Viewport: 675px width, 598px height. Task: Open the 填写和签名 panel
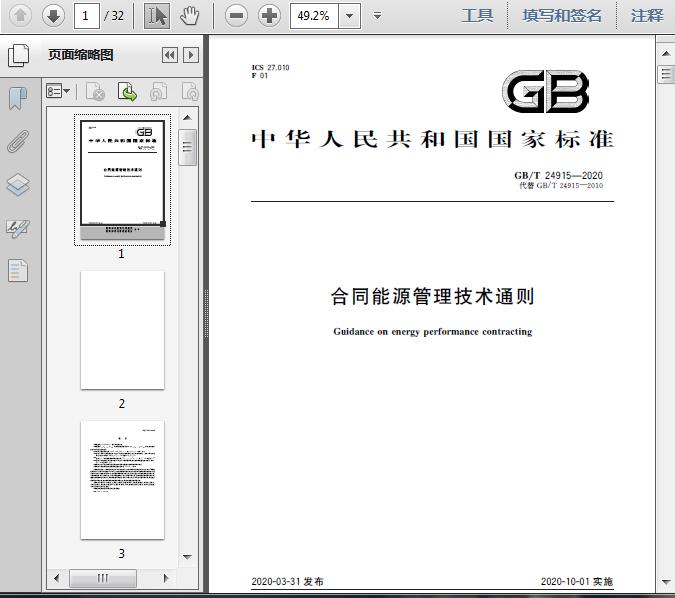(x=562, y=15)
